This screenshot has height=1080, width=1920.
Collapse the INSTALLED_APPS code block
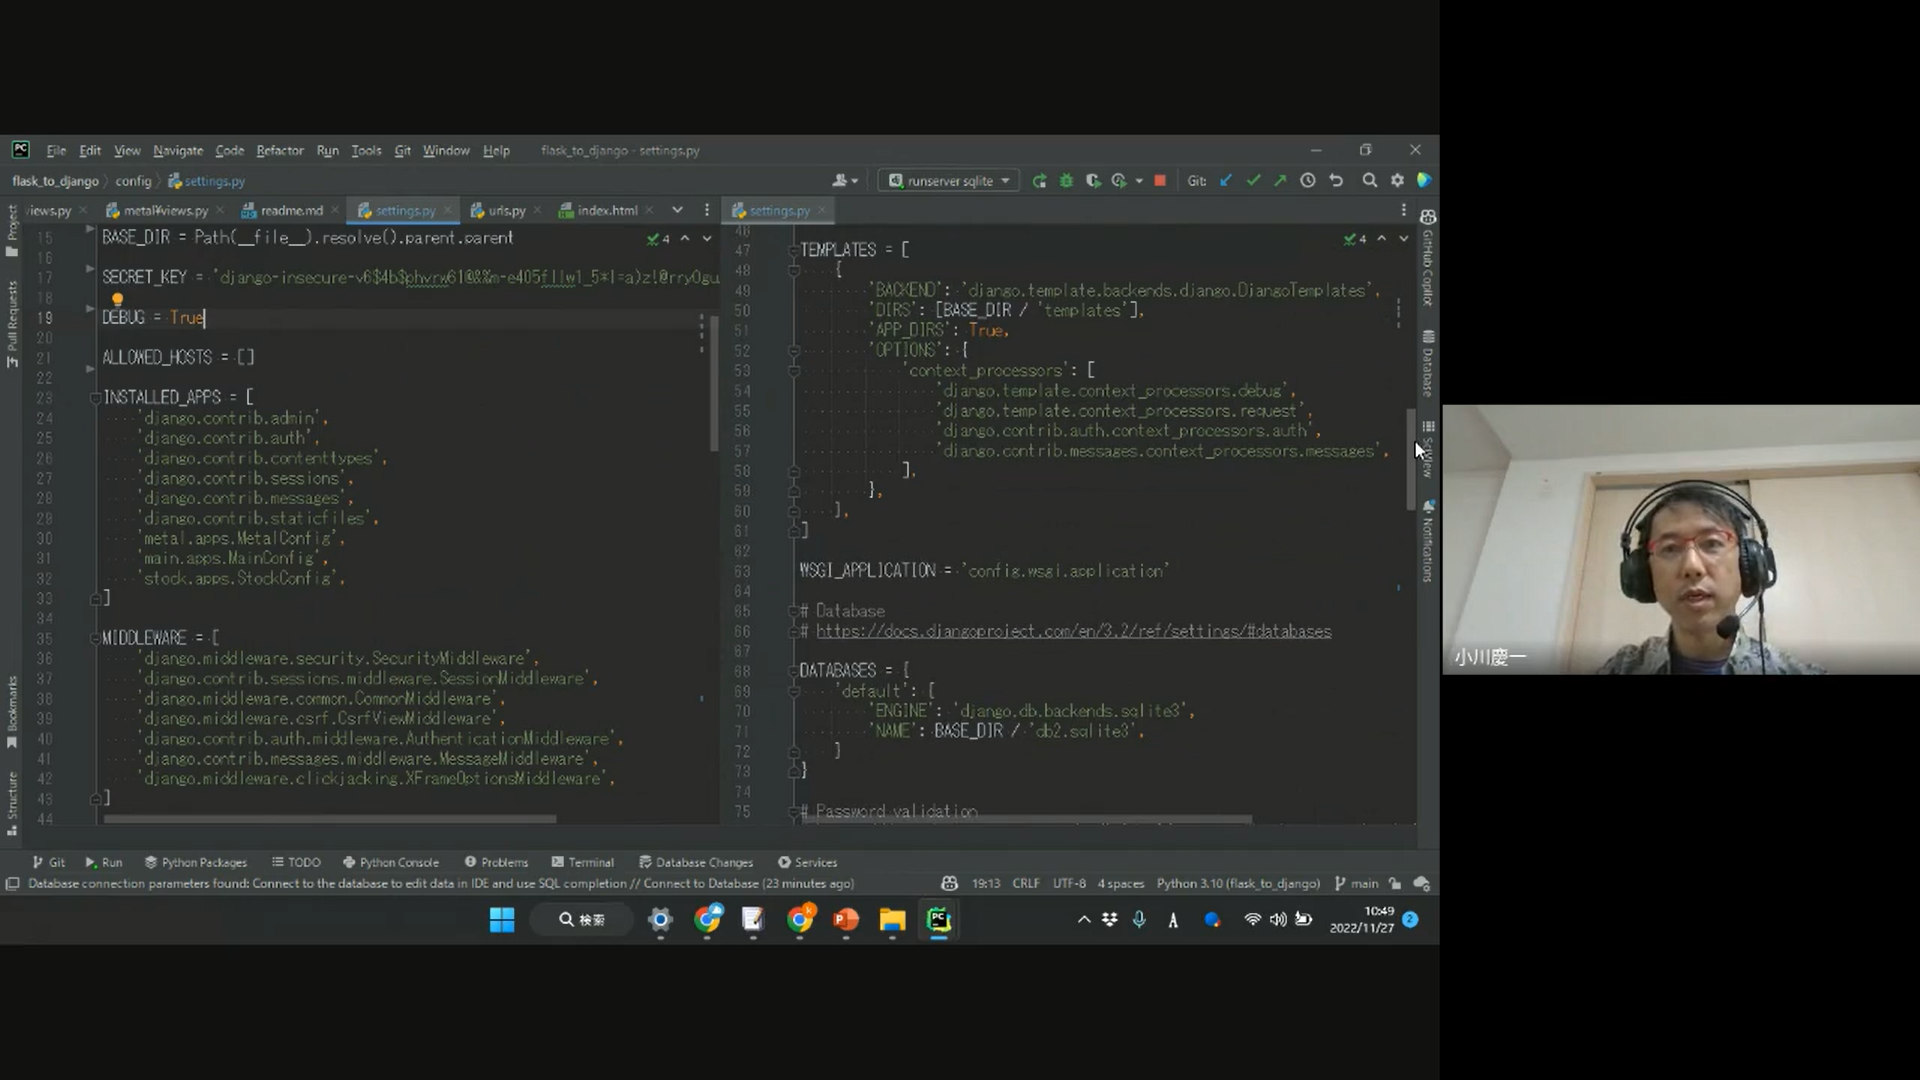pos(95,398)
